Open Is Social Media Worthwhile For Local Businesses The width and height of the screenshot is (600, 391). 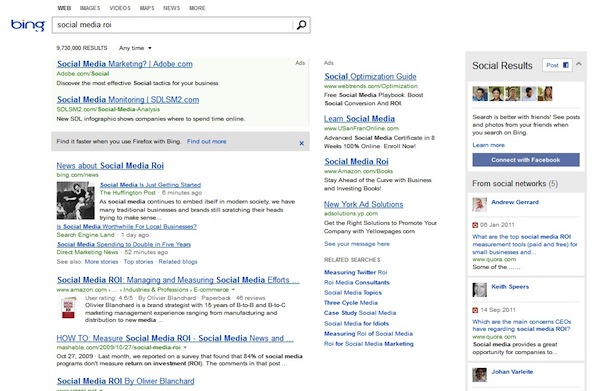tap(127, 226)
